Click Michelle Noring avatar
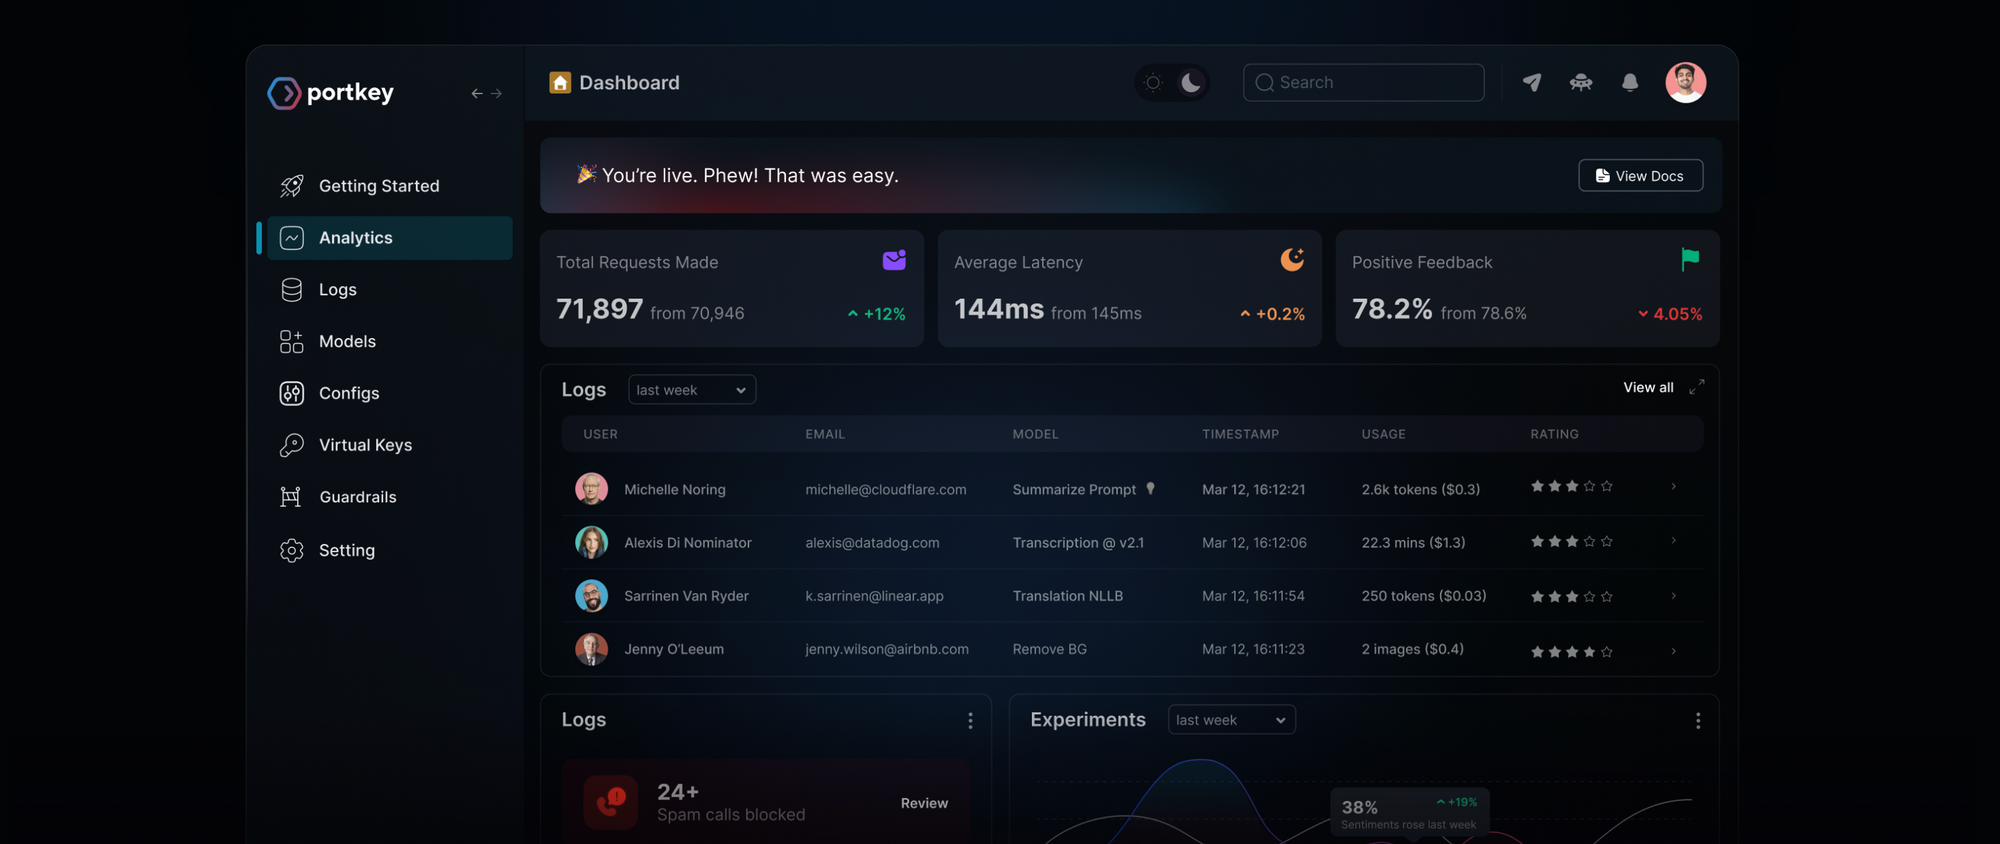The height and width of the screenshot is (844, 2000). 591,489
